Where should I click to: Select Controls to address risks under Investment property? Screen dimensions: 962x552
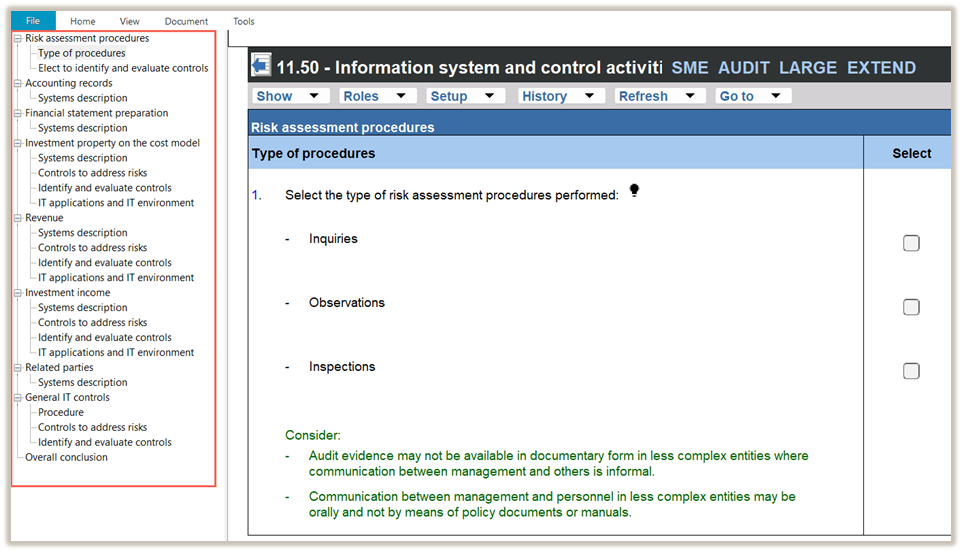click(93, 173)
